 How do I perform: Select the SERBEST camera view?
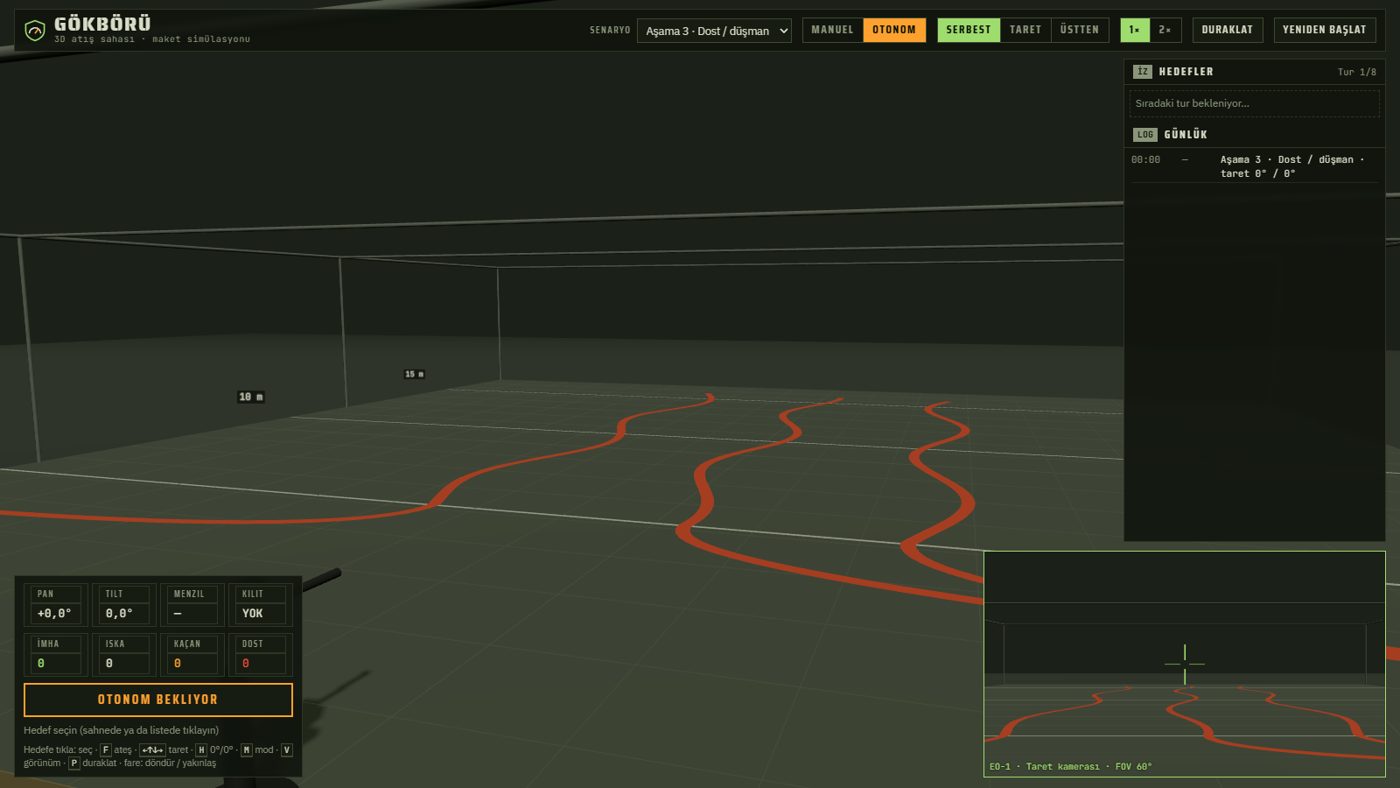(x=969, y=30)
